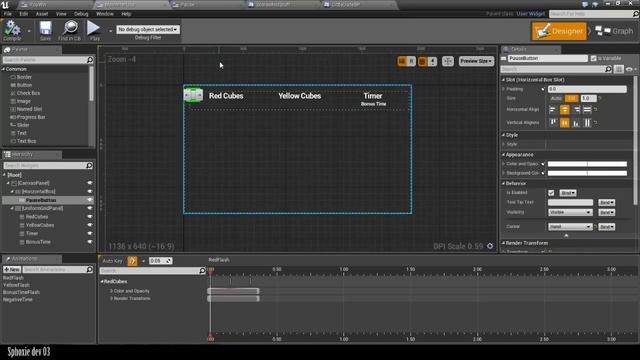640x360 pixels.
Task: Select Button widget in Palette
Action: point(24,85)
